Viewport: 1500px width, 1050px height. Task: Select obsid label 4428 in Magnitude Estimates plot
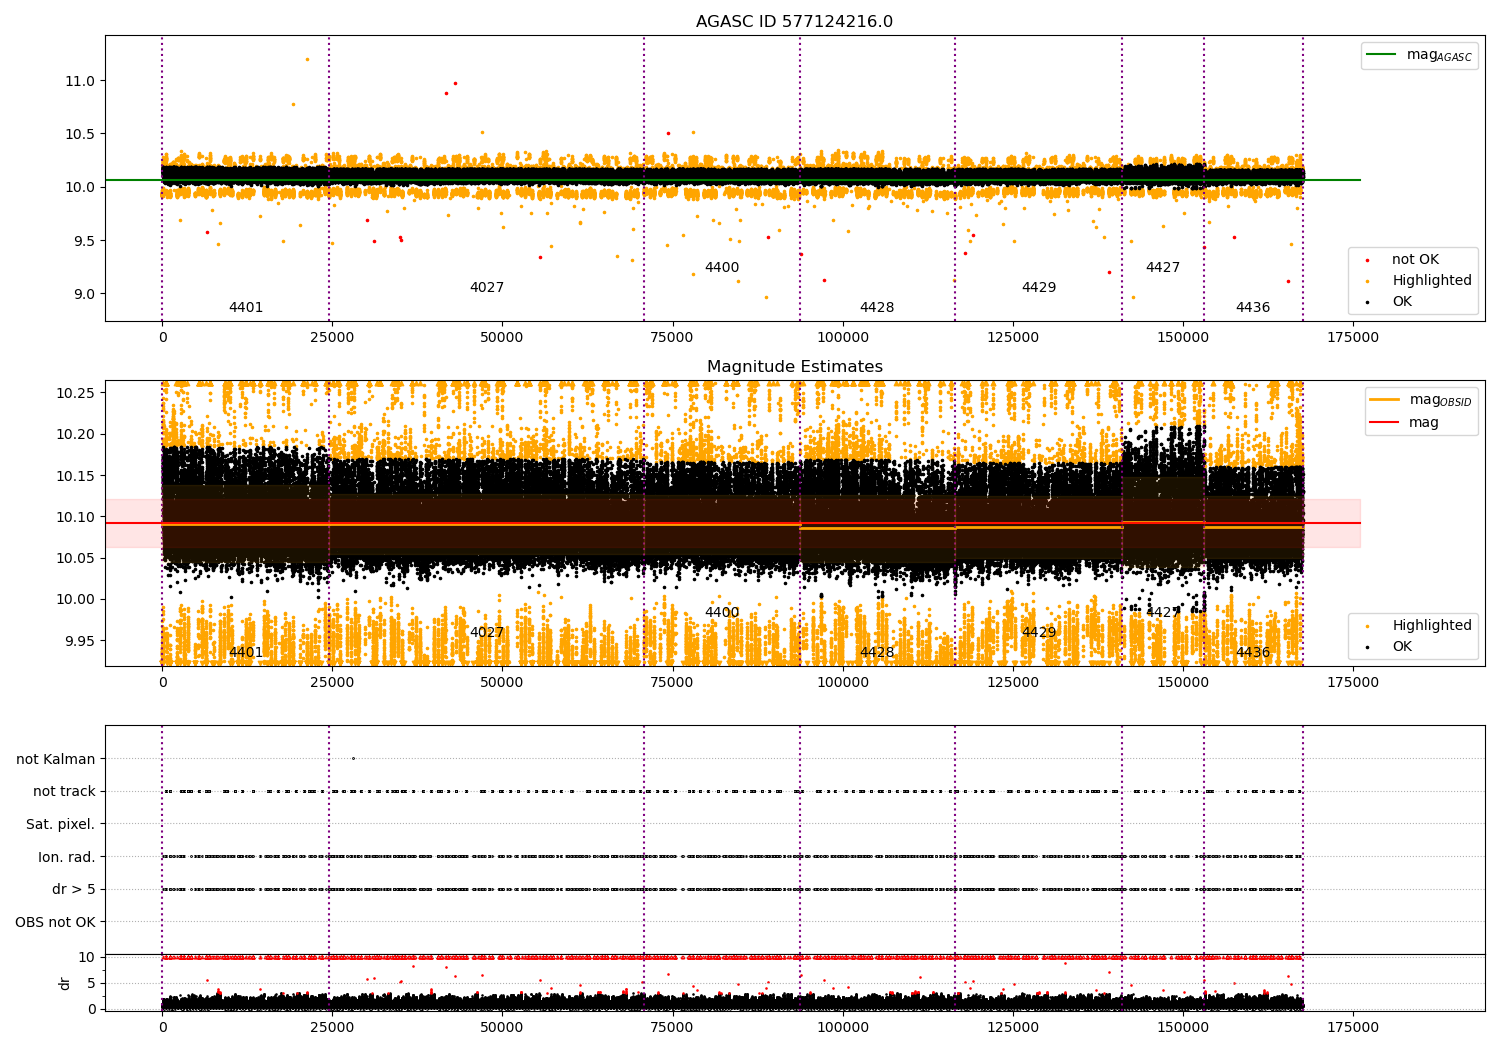877,653
